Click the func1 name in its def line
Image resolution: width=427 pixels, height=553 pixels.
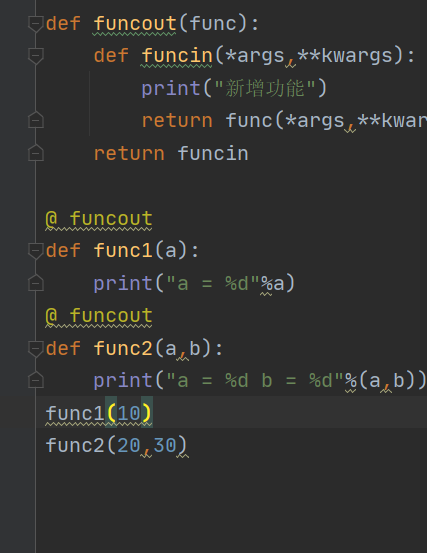[x=123, y=251]
